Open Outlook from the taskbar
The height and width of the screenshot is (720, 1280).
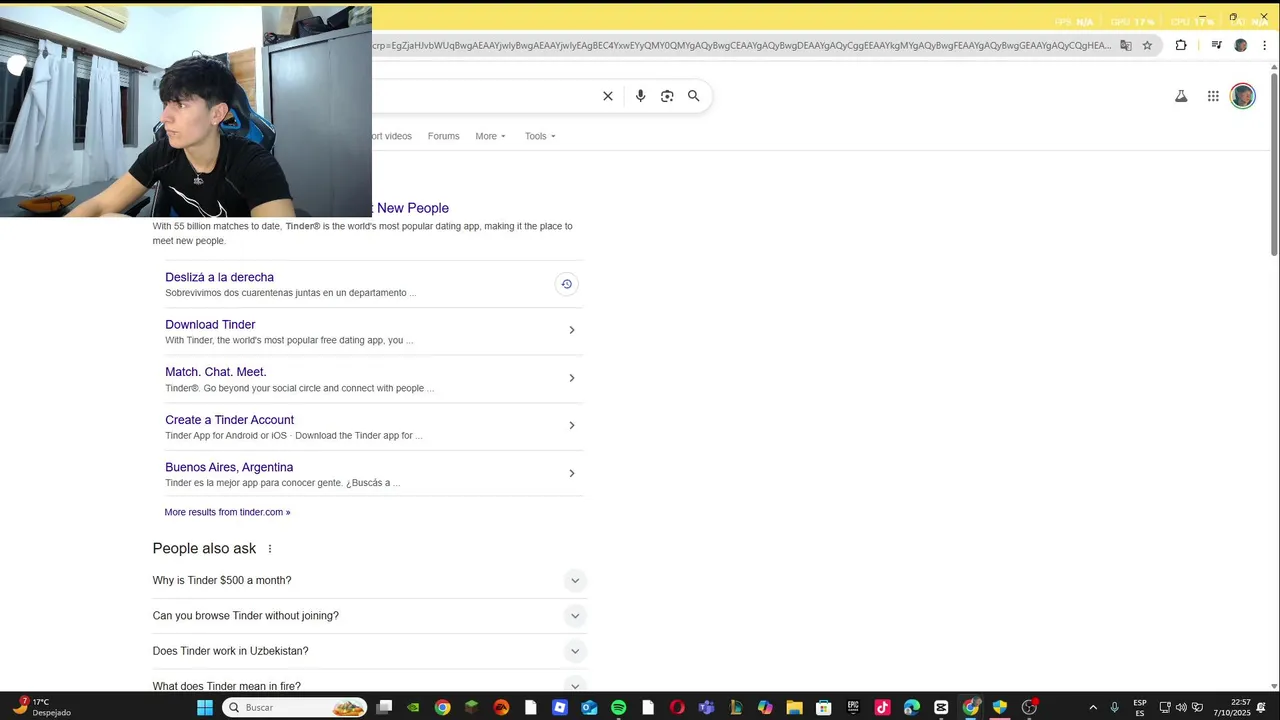pos(589,707)
